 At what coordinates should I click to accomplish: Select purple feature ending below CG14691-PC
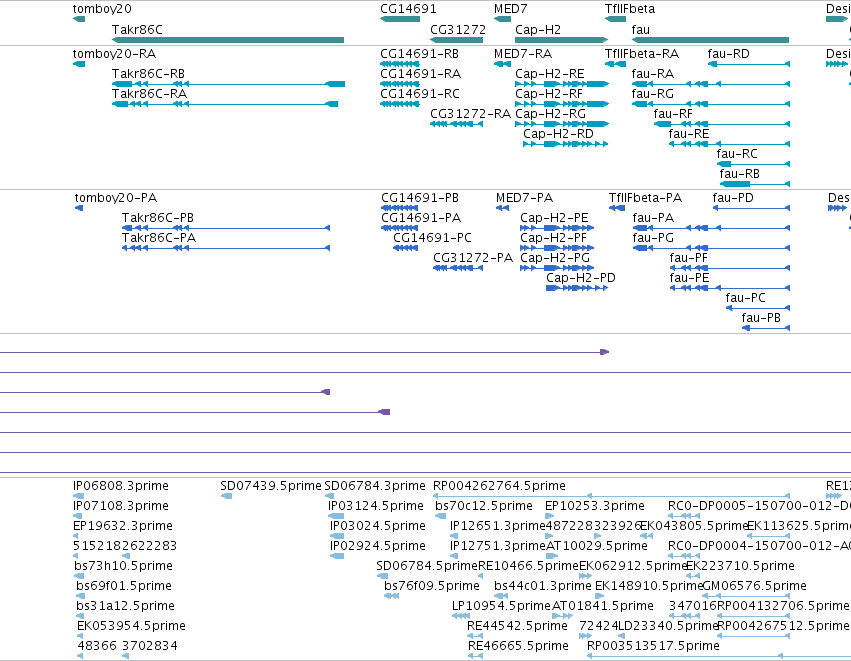coord(195,412)
